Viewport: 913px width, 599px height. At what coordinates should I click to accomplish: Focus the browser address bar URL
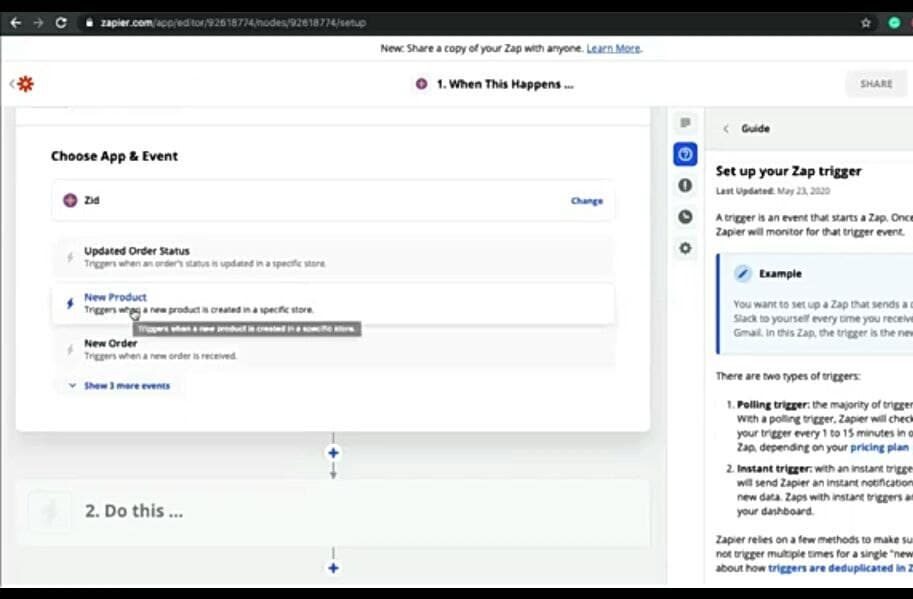[x=233, y=23]
